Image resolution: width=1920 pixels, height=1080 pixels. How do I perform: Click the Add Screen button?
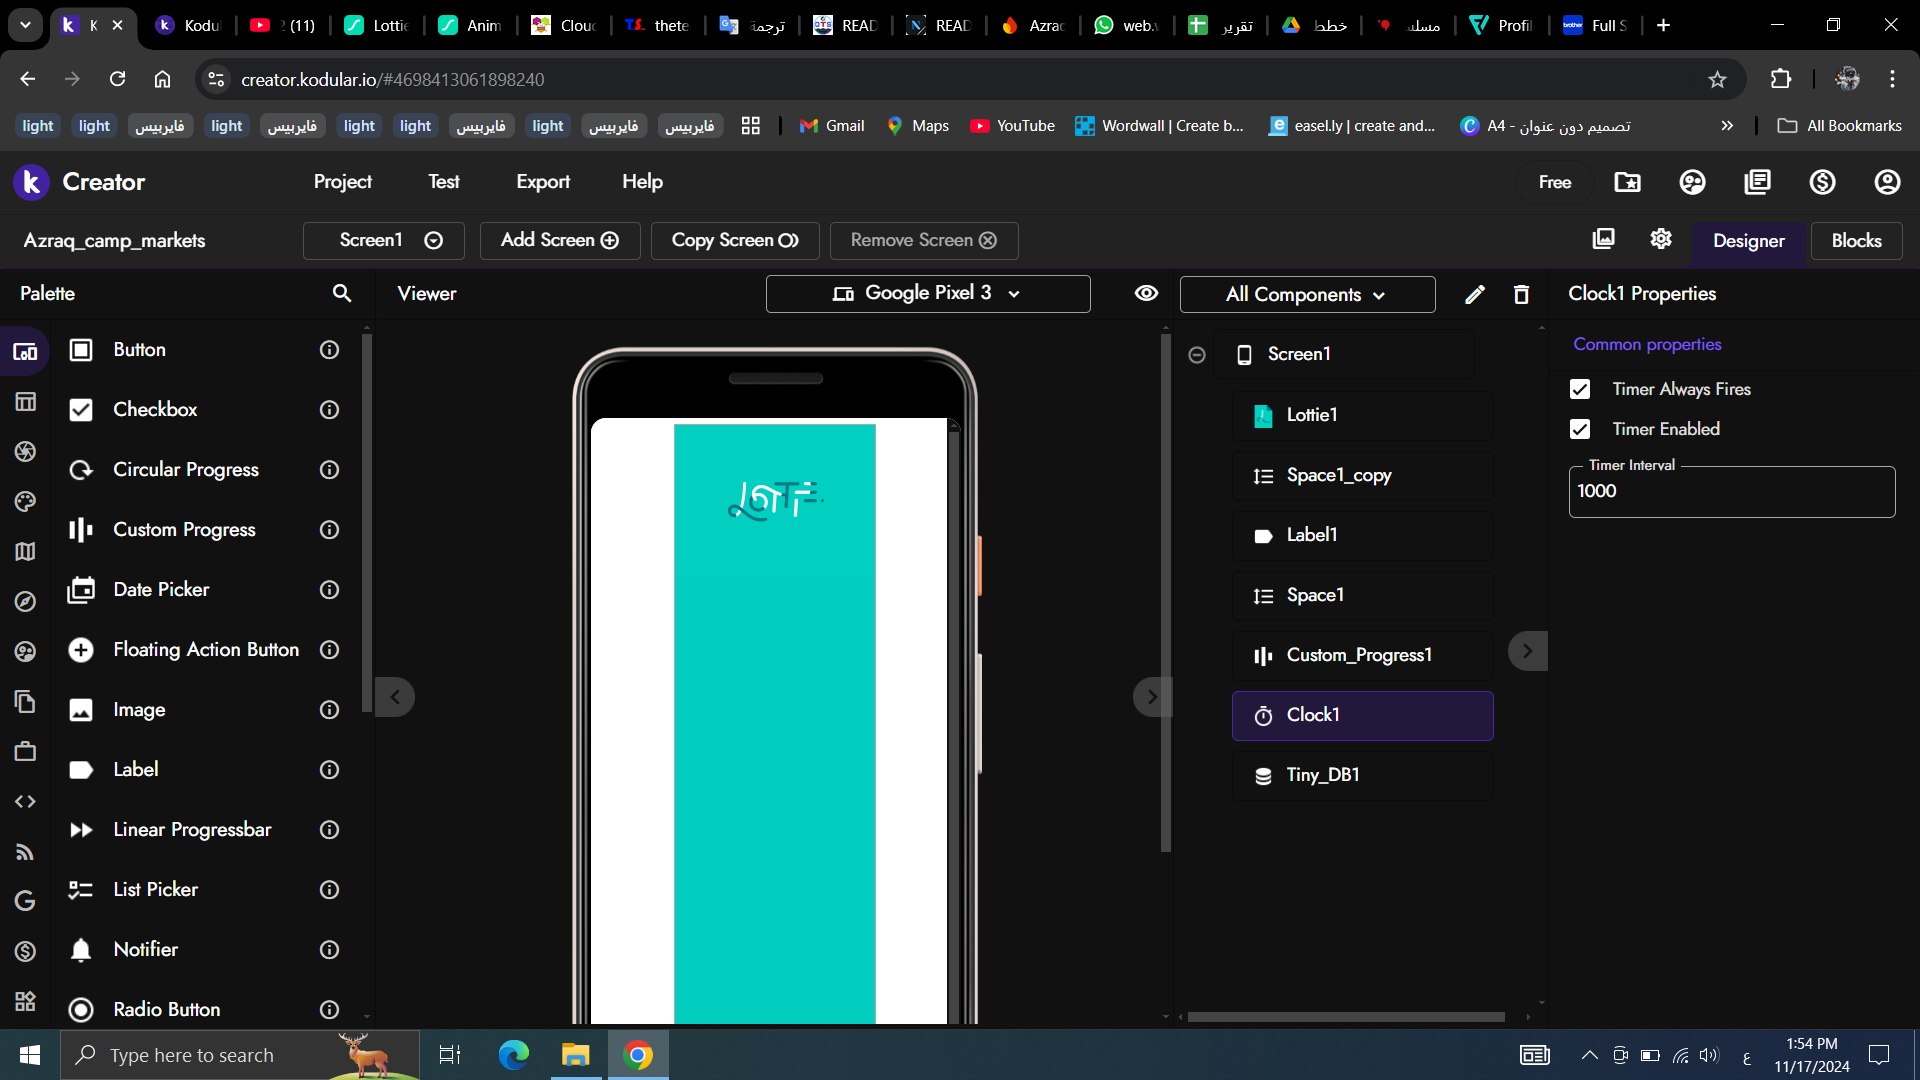click(559, 240)
